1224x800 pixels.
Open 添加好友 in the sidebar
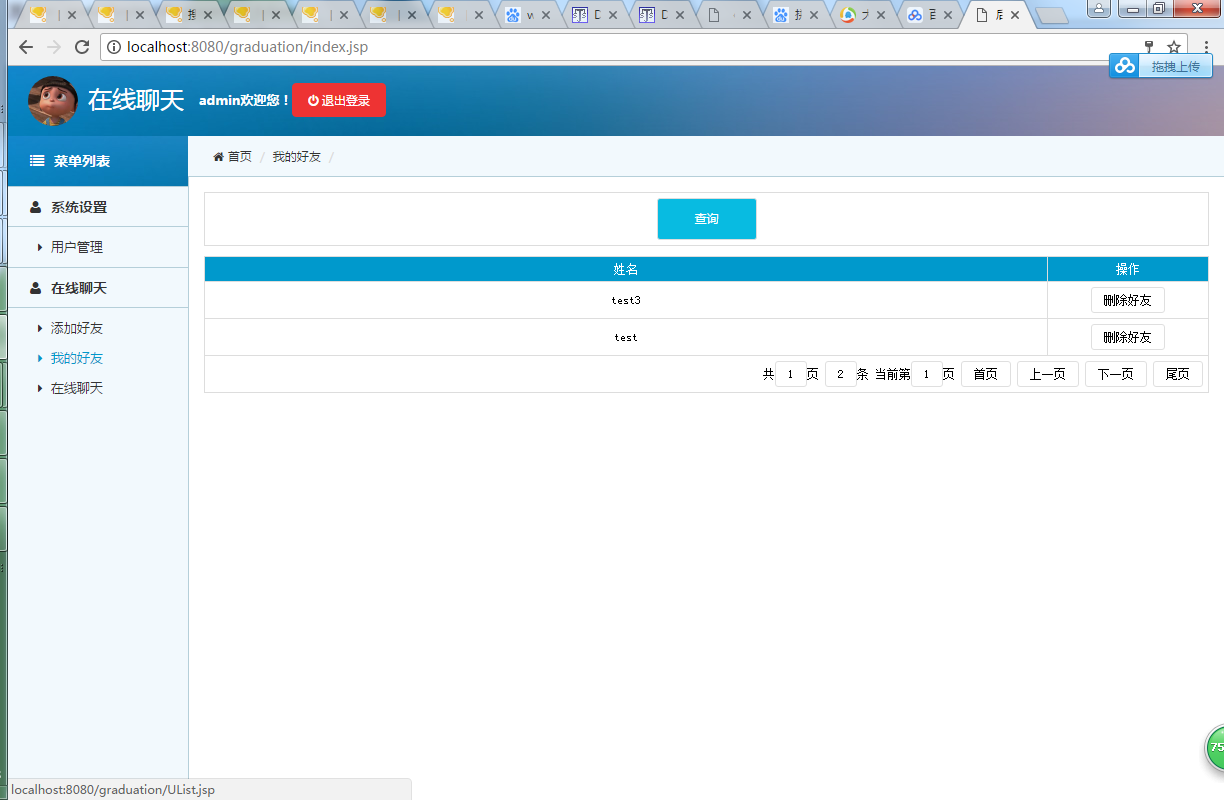click(77, 328)
